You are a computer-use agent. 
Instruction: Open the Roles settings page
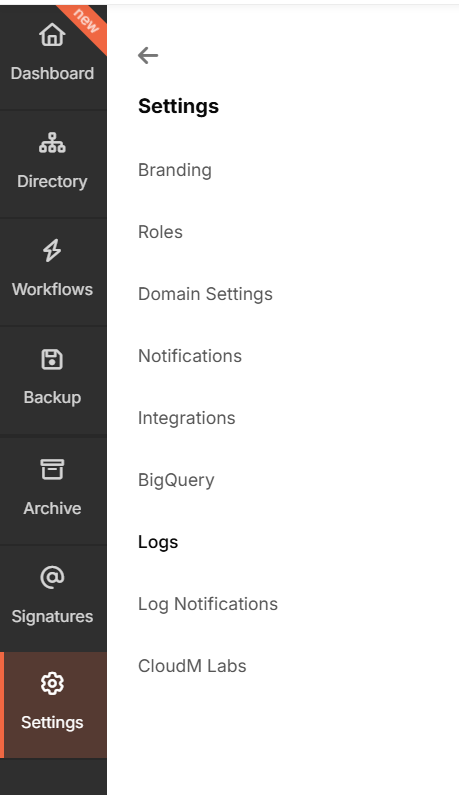point(160,232)
